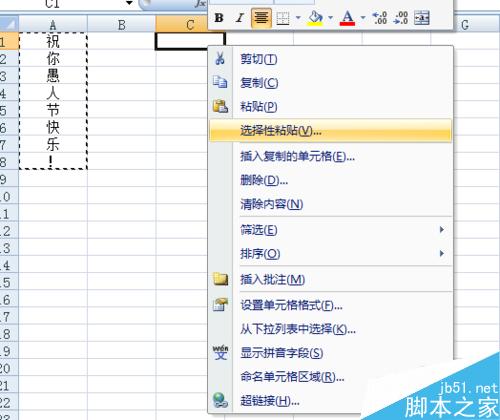
Task: Click the Center alignment button
Action: coord(261,18)
